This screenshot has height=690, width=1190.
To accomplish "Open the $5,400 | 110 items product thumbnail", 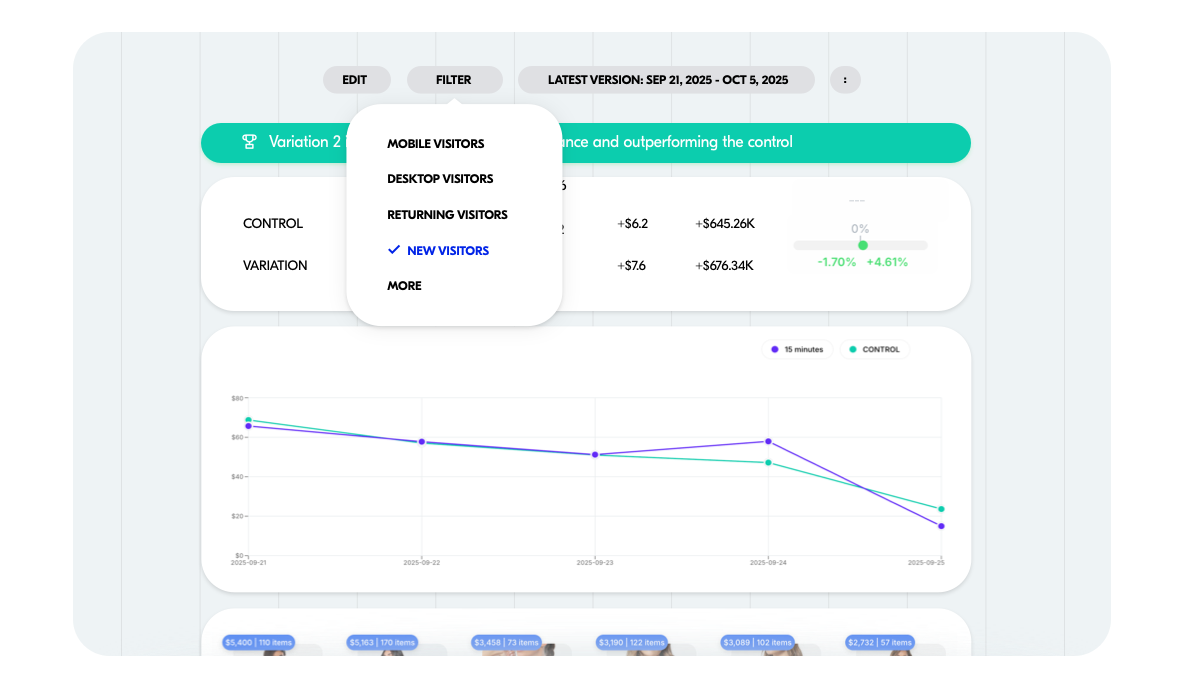I will [x=258, y=643].
